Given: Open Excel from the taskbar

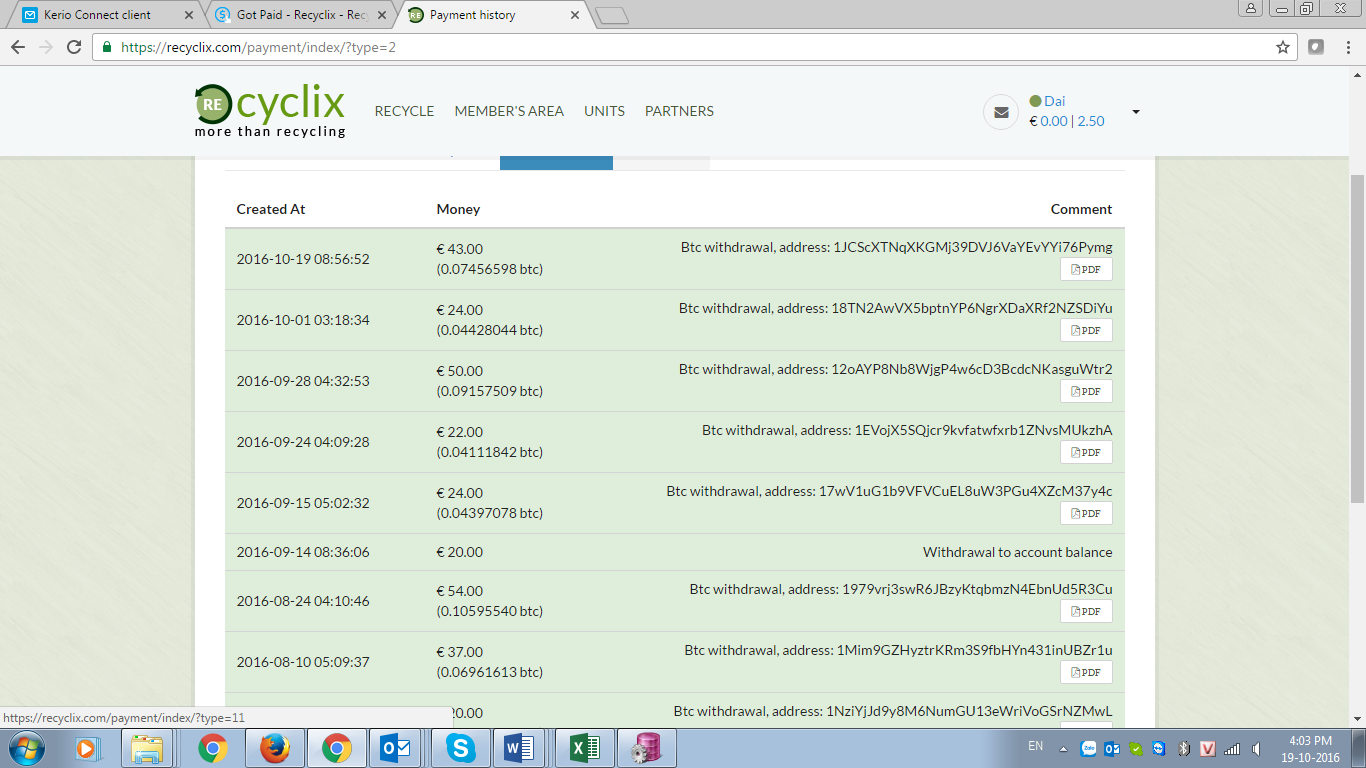Looking at the screenshot, I should 584,748.
